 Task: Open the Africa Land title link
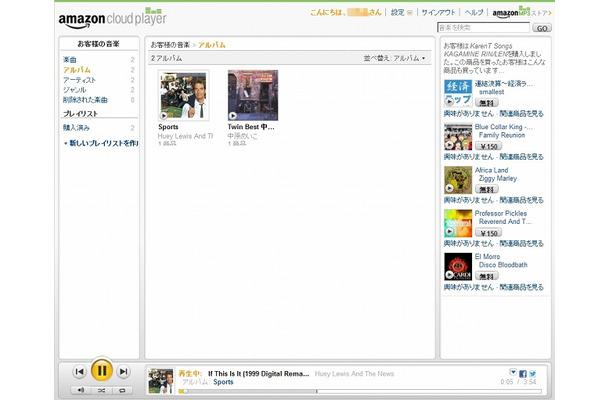[x=491, y=170]
